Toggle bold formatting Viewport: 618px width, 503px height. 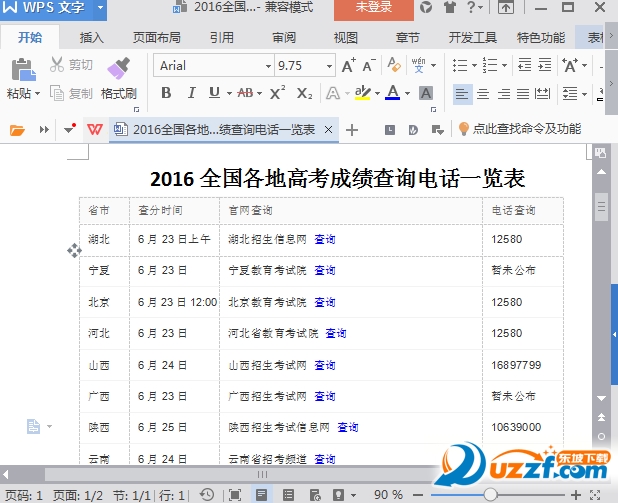pyautogui.click(x=166, y=93)
